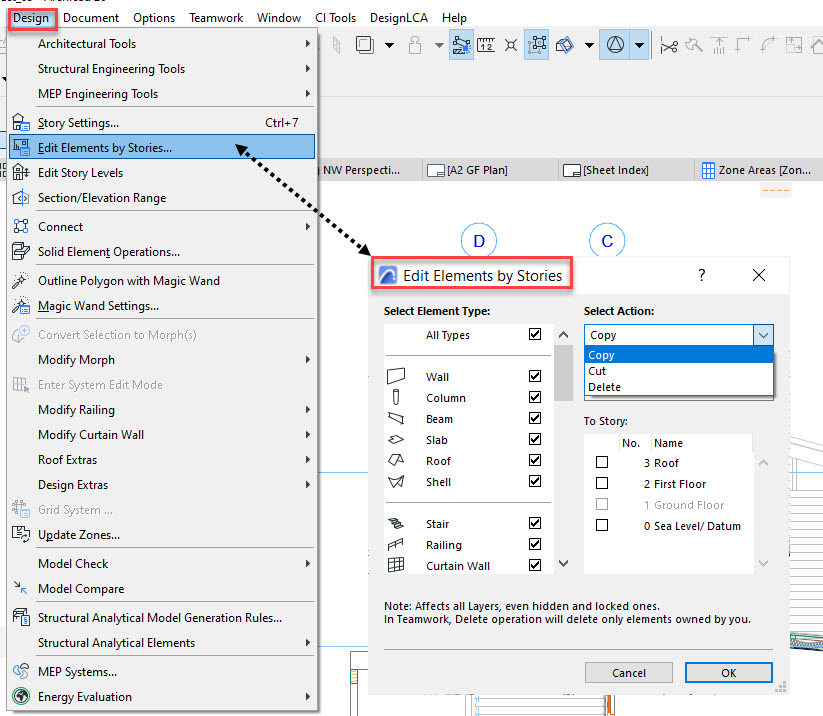Open MEP Systems dialog

162,672
